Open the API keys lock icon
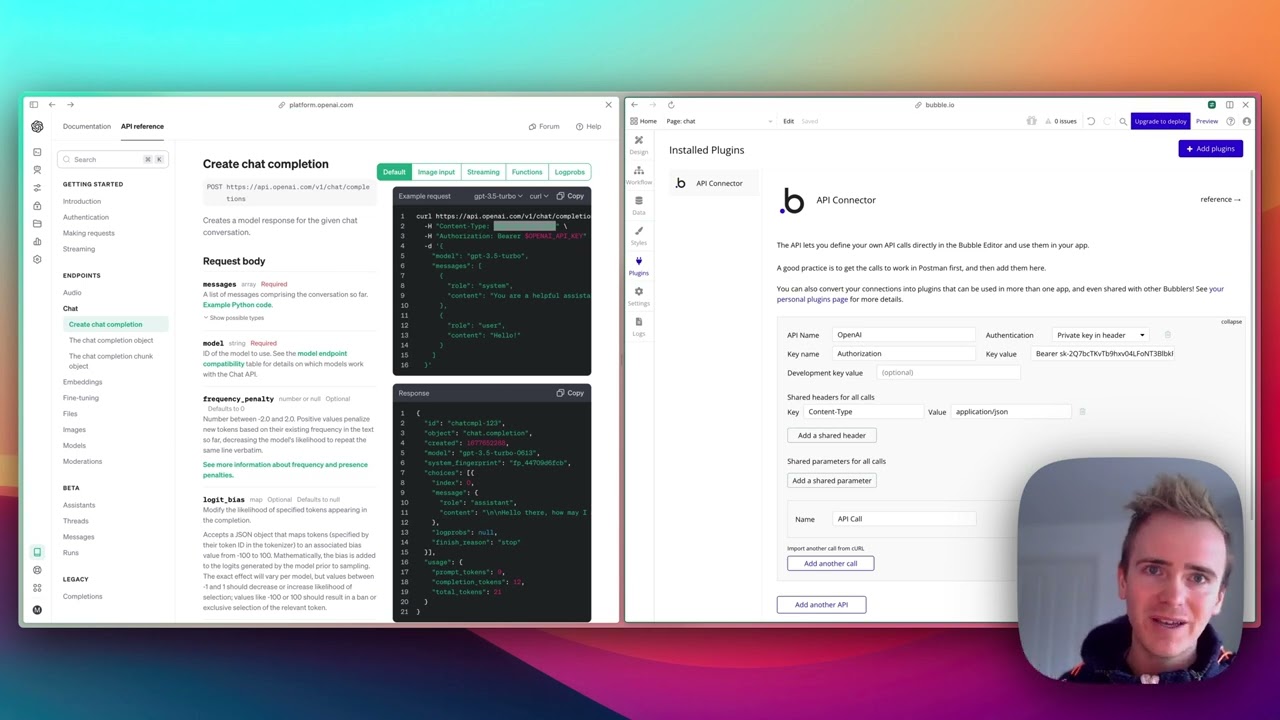This screenshot has height=720, width=1280. (x=37, y=206)
